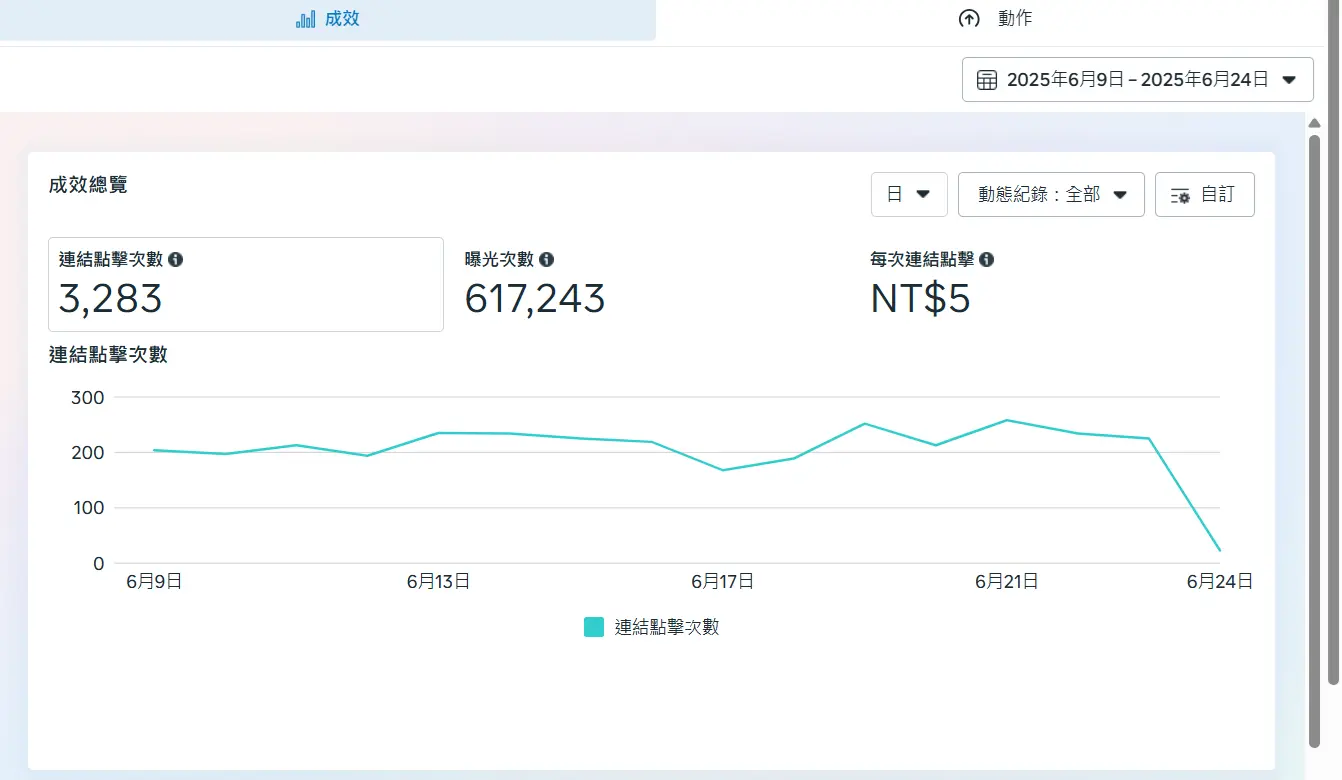
Task: Select the 3,283 link clicks metric card
Action: (x=245, y=285)
